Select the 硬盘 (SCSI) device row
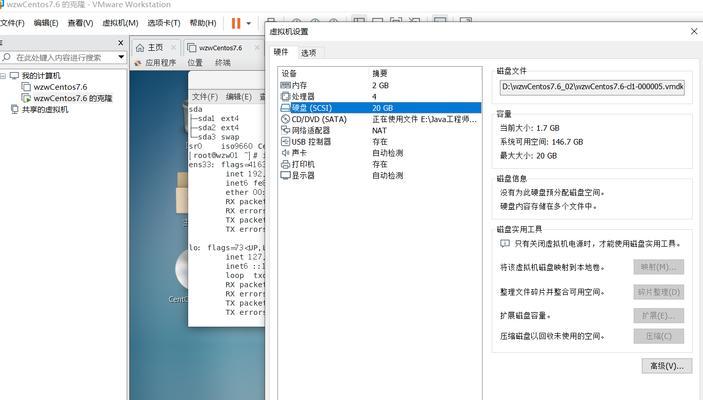 point(380,108)
